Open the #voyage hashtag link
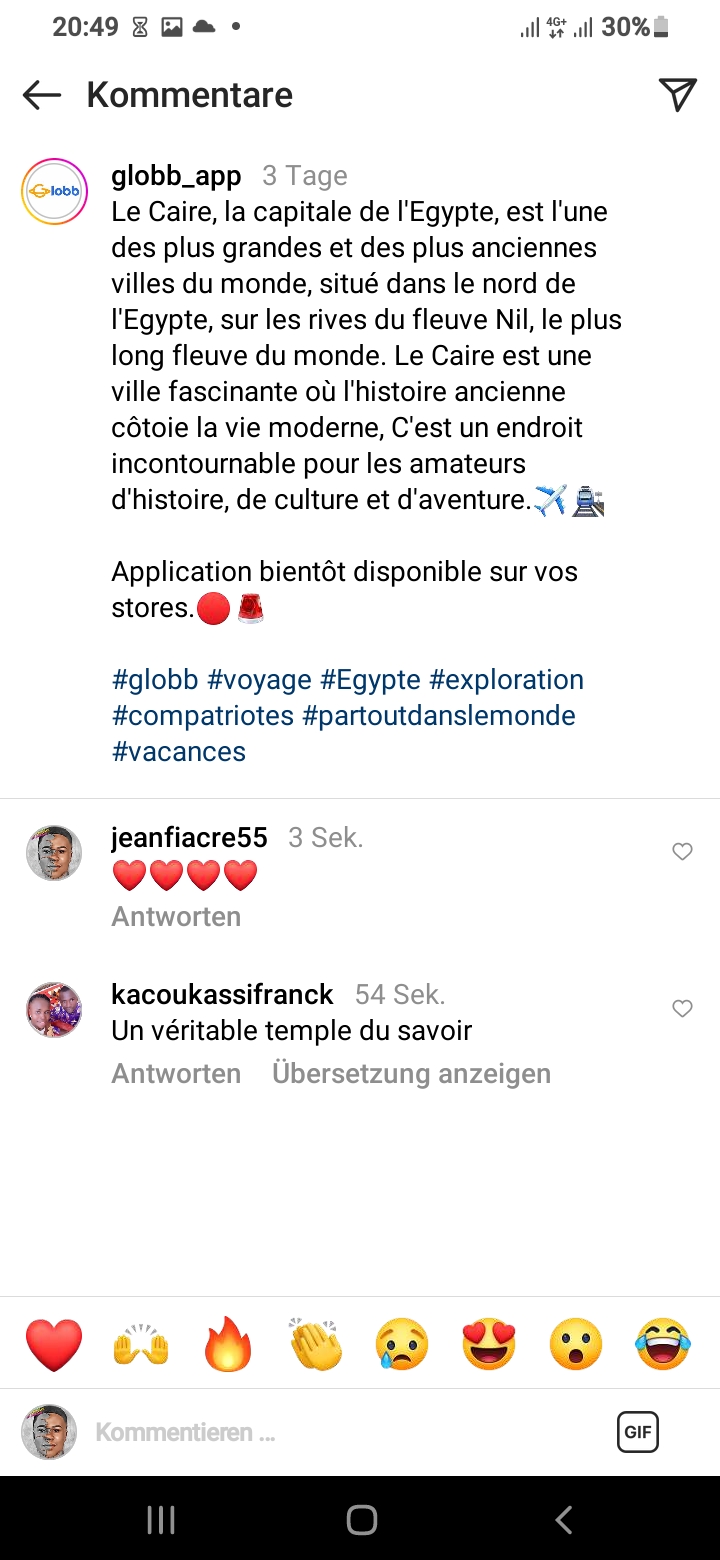 click(x=259, y=680)
